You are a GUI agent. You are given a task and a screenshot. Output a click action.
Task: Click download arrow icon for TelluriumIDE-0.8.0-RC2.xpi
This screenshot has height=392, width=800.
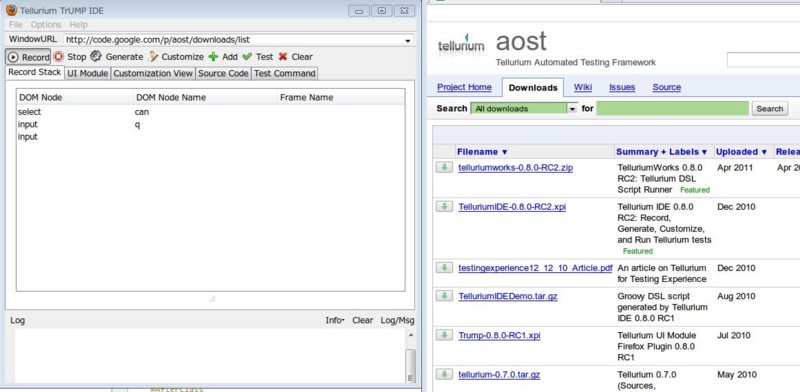444,206
